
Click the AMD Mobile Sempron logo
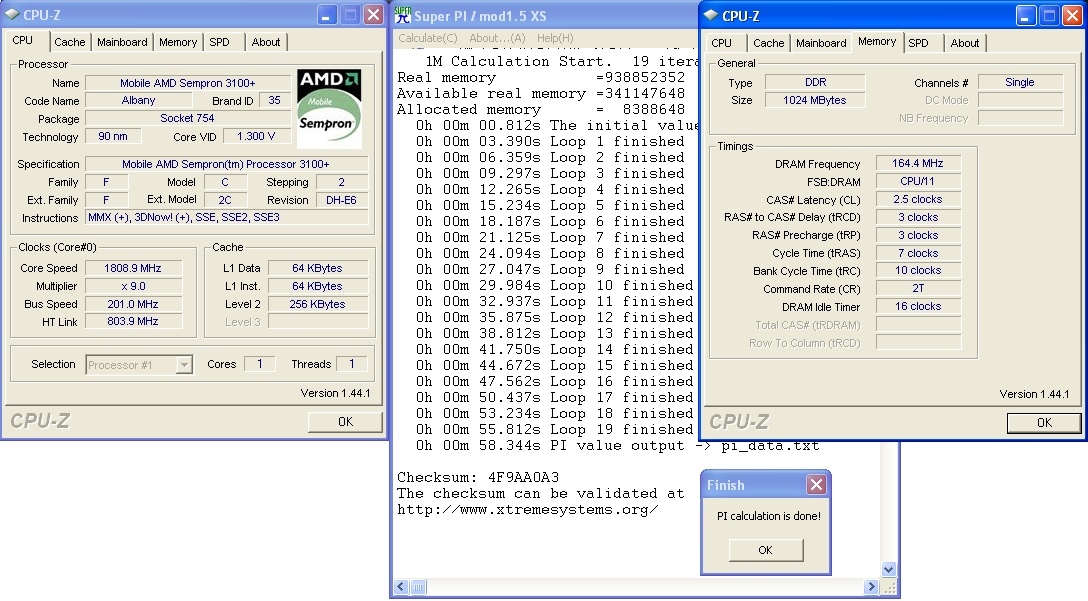[329, 108]
